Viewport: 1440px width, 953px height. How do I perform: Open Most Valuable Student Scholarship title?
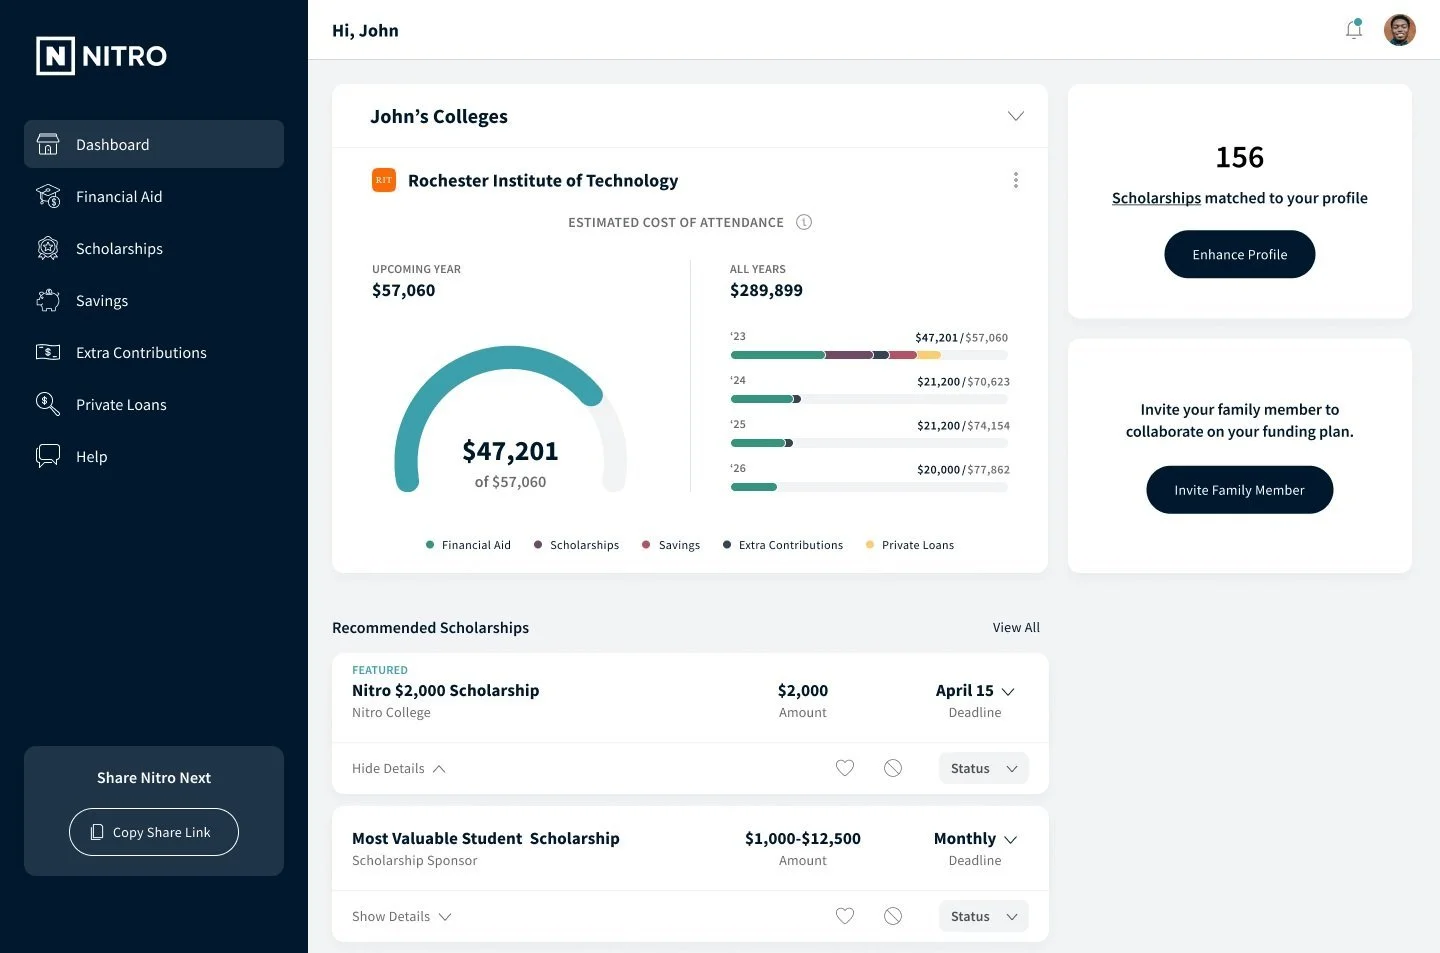point(486,838)
